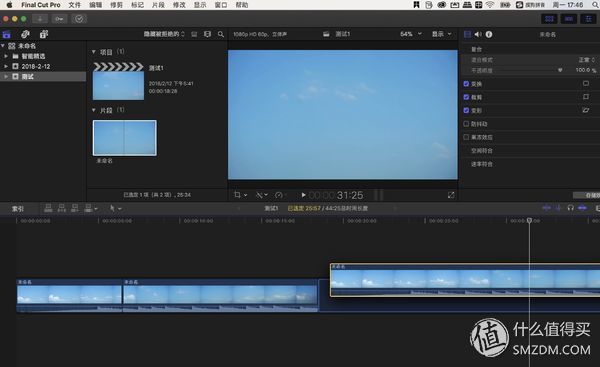Viewport: 600px width, 367px height.
Task: Open the blend mode 正常 dropdown
Action: tap(587, 60)
